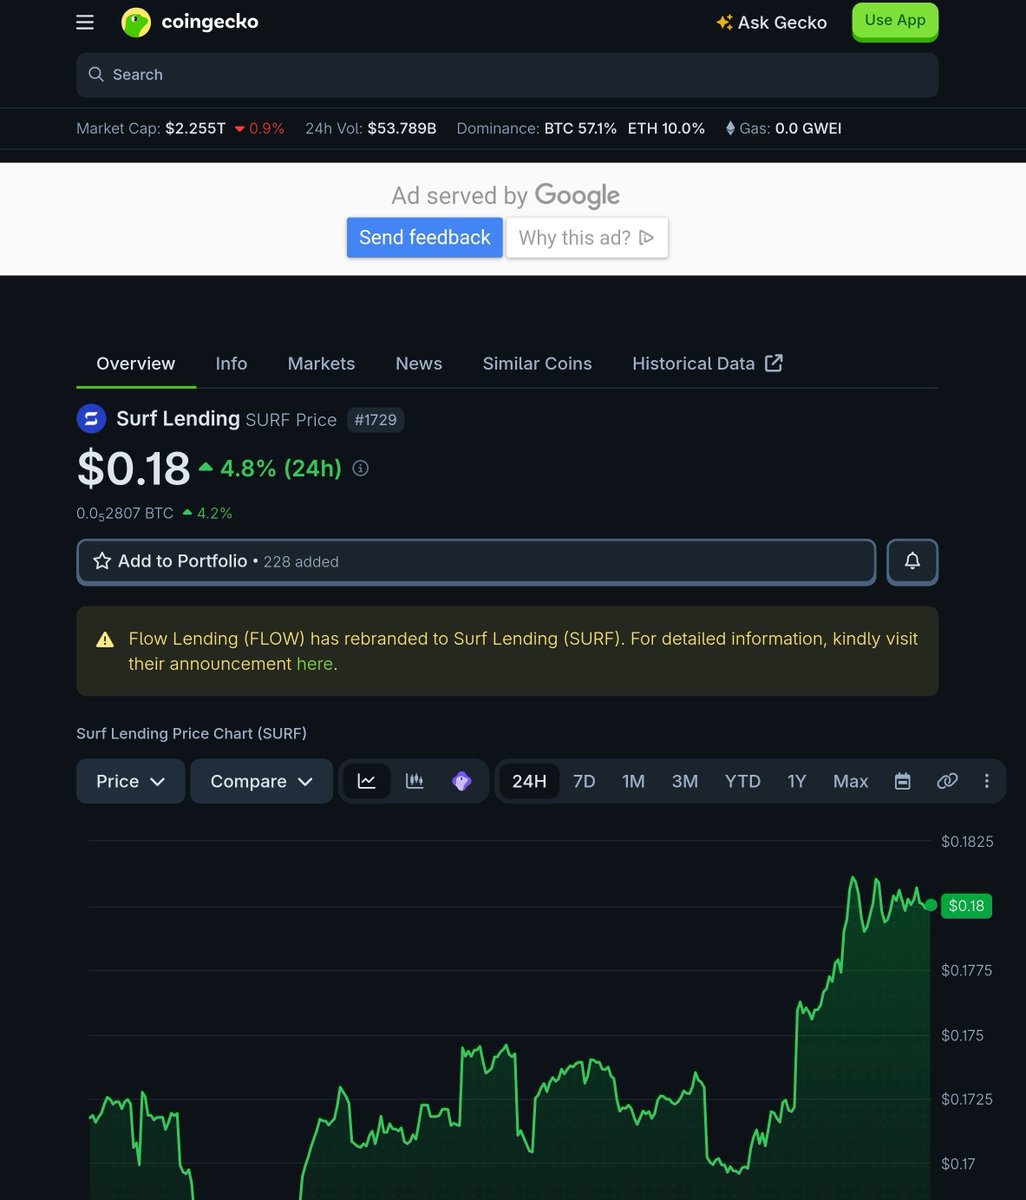Screen dimensions: 1026x1200
Task: Click BTC 57.1% dominance
Action: [x=580, y=128]
